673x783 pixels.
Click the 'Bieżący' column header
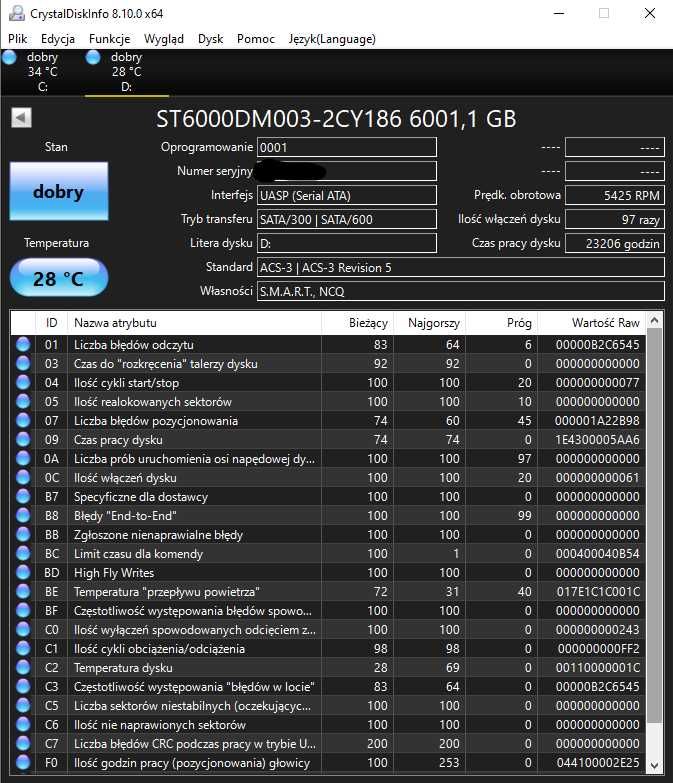[357, 323]
